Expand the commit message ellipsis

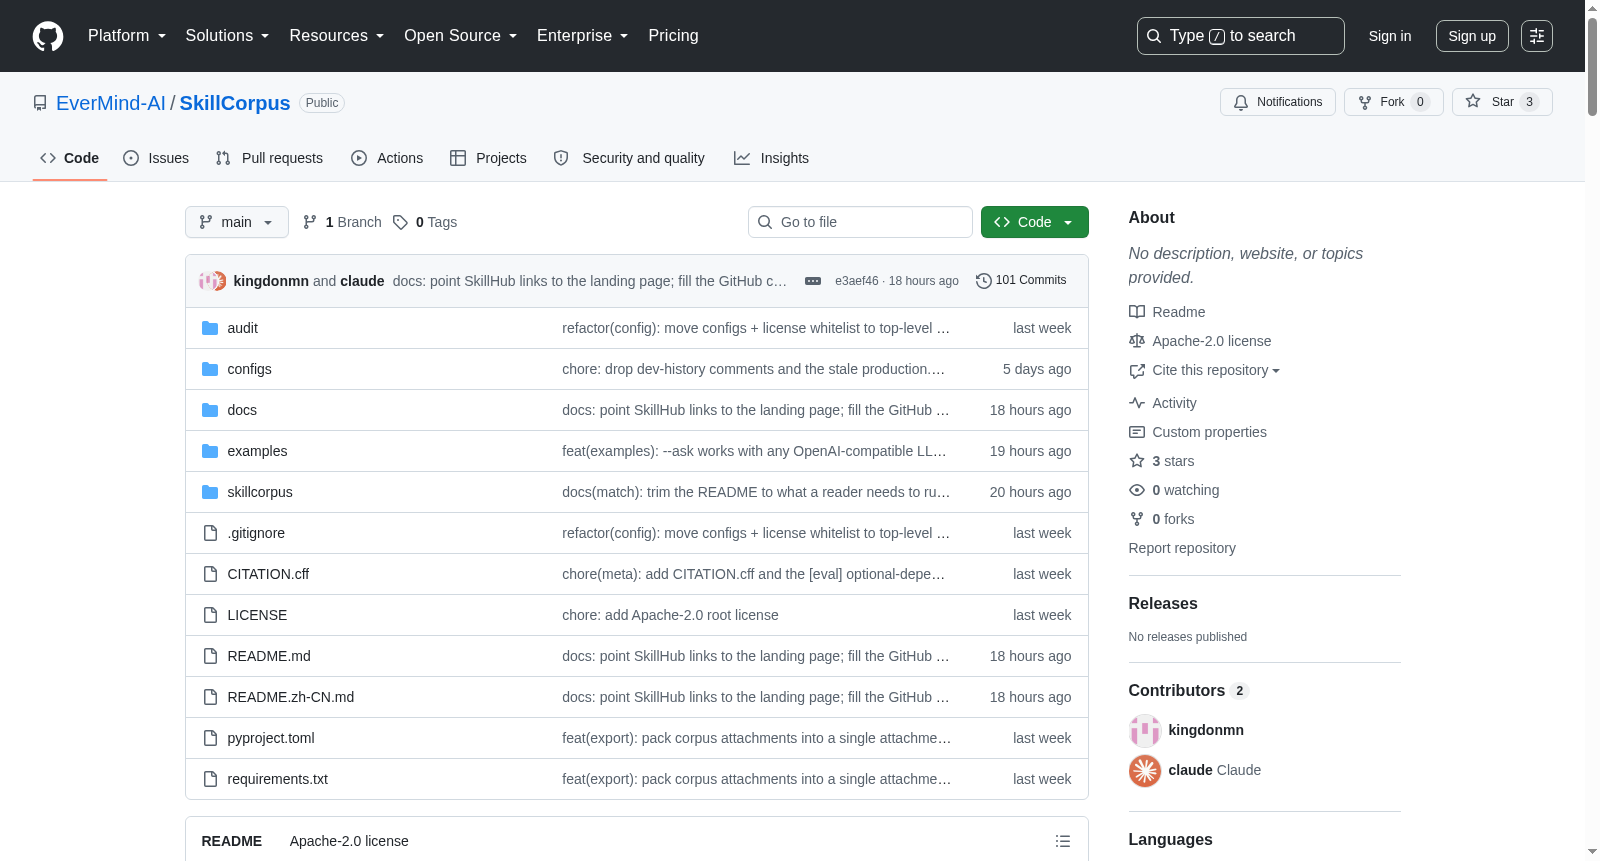pyautogui.click(x=813, y=281)
